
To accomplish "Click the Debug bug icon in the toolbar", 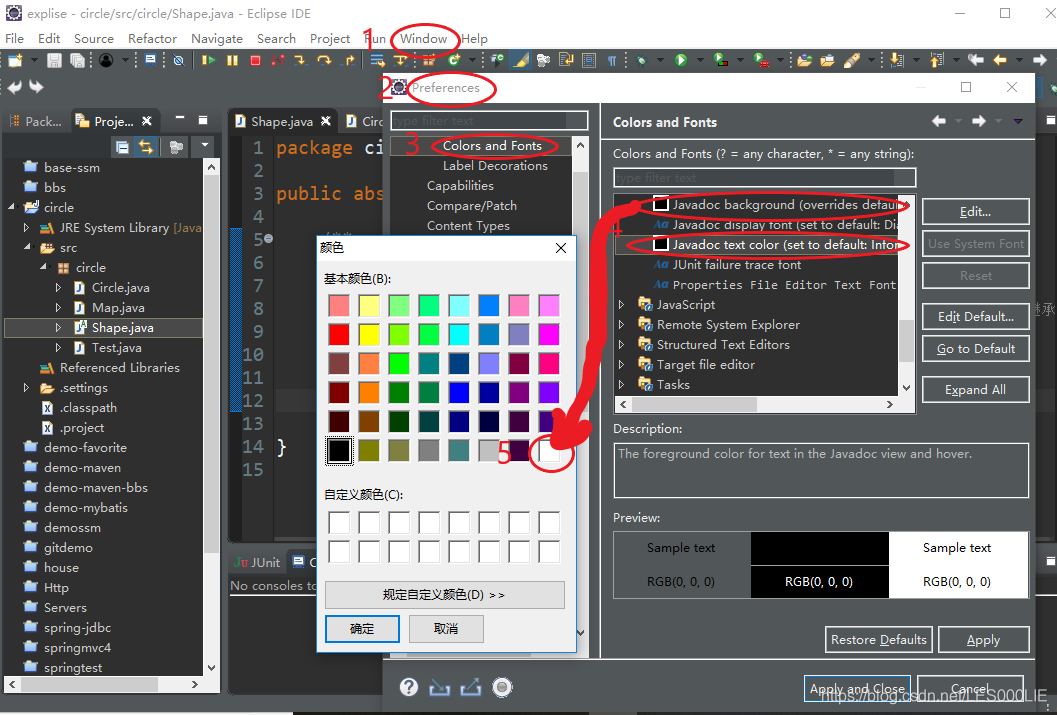I will [641, 61].
